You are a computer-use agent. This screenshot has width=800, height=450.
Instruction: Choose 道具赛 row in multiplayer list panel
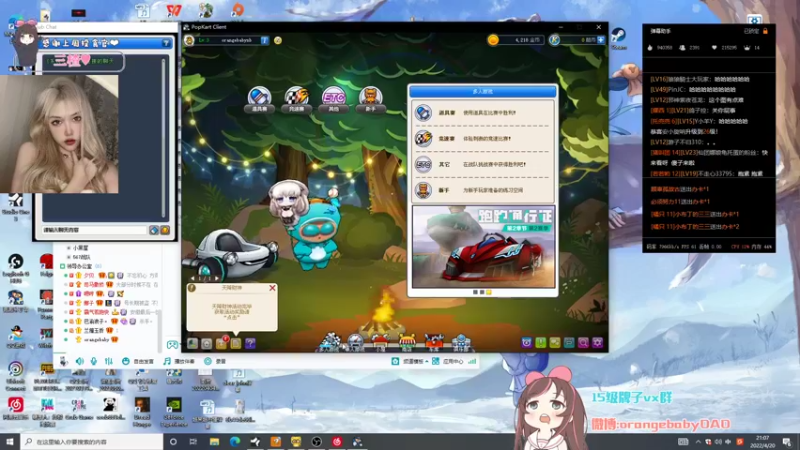[x=483, y=113]
